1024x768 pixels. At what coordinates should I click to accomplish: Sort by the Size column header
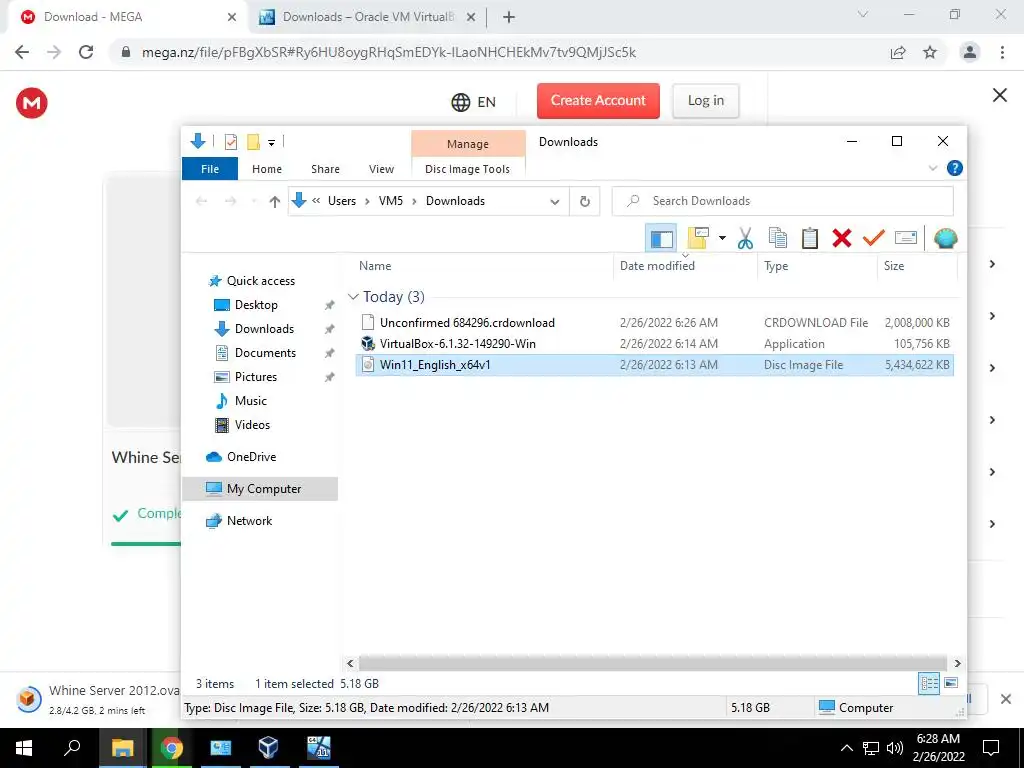pos(893,266)
